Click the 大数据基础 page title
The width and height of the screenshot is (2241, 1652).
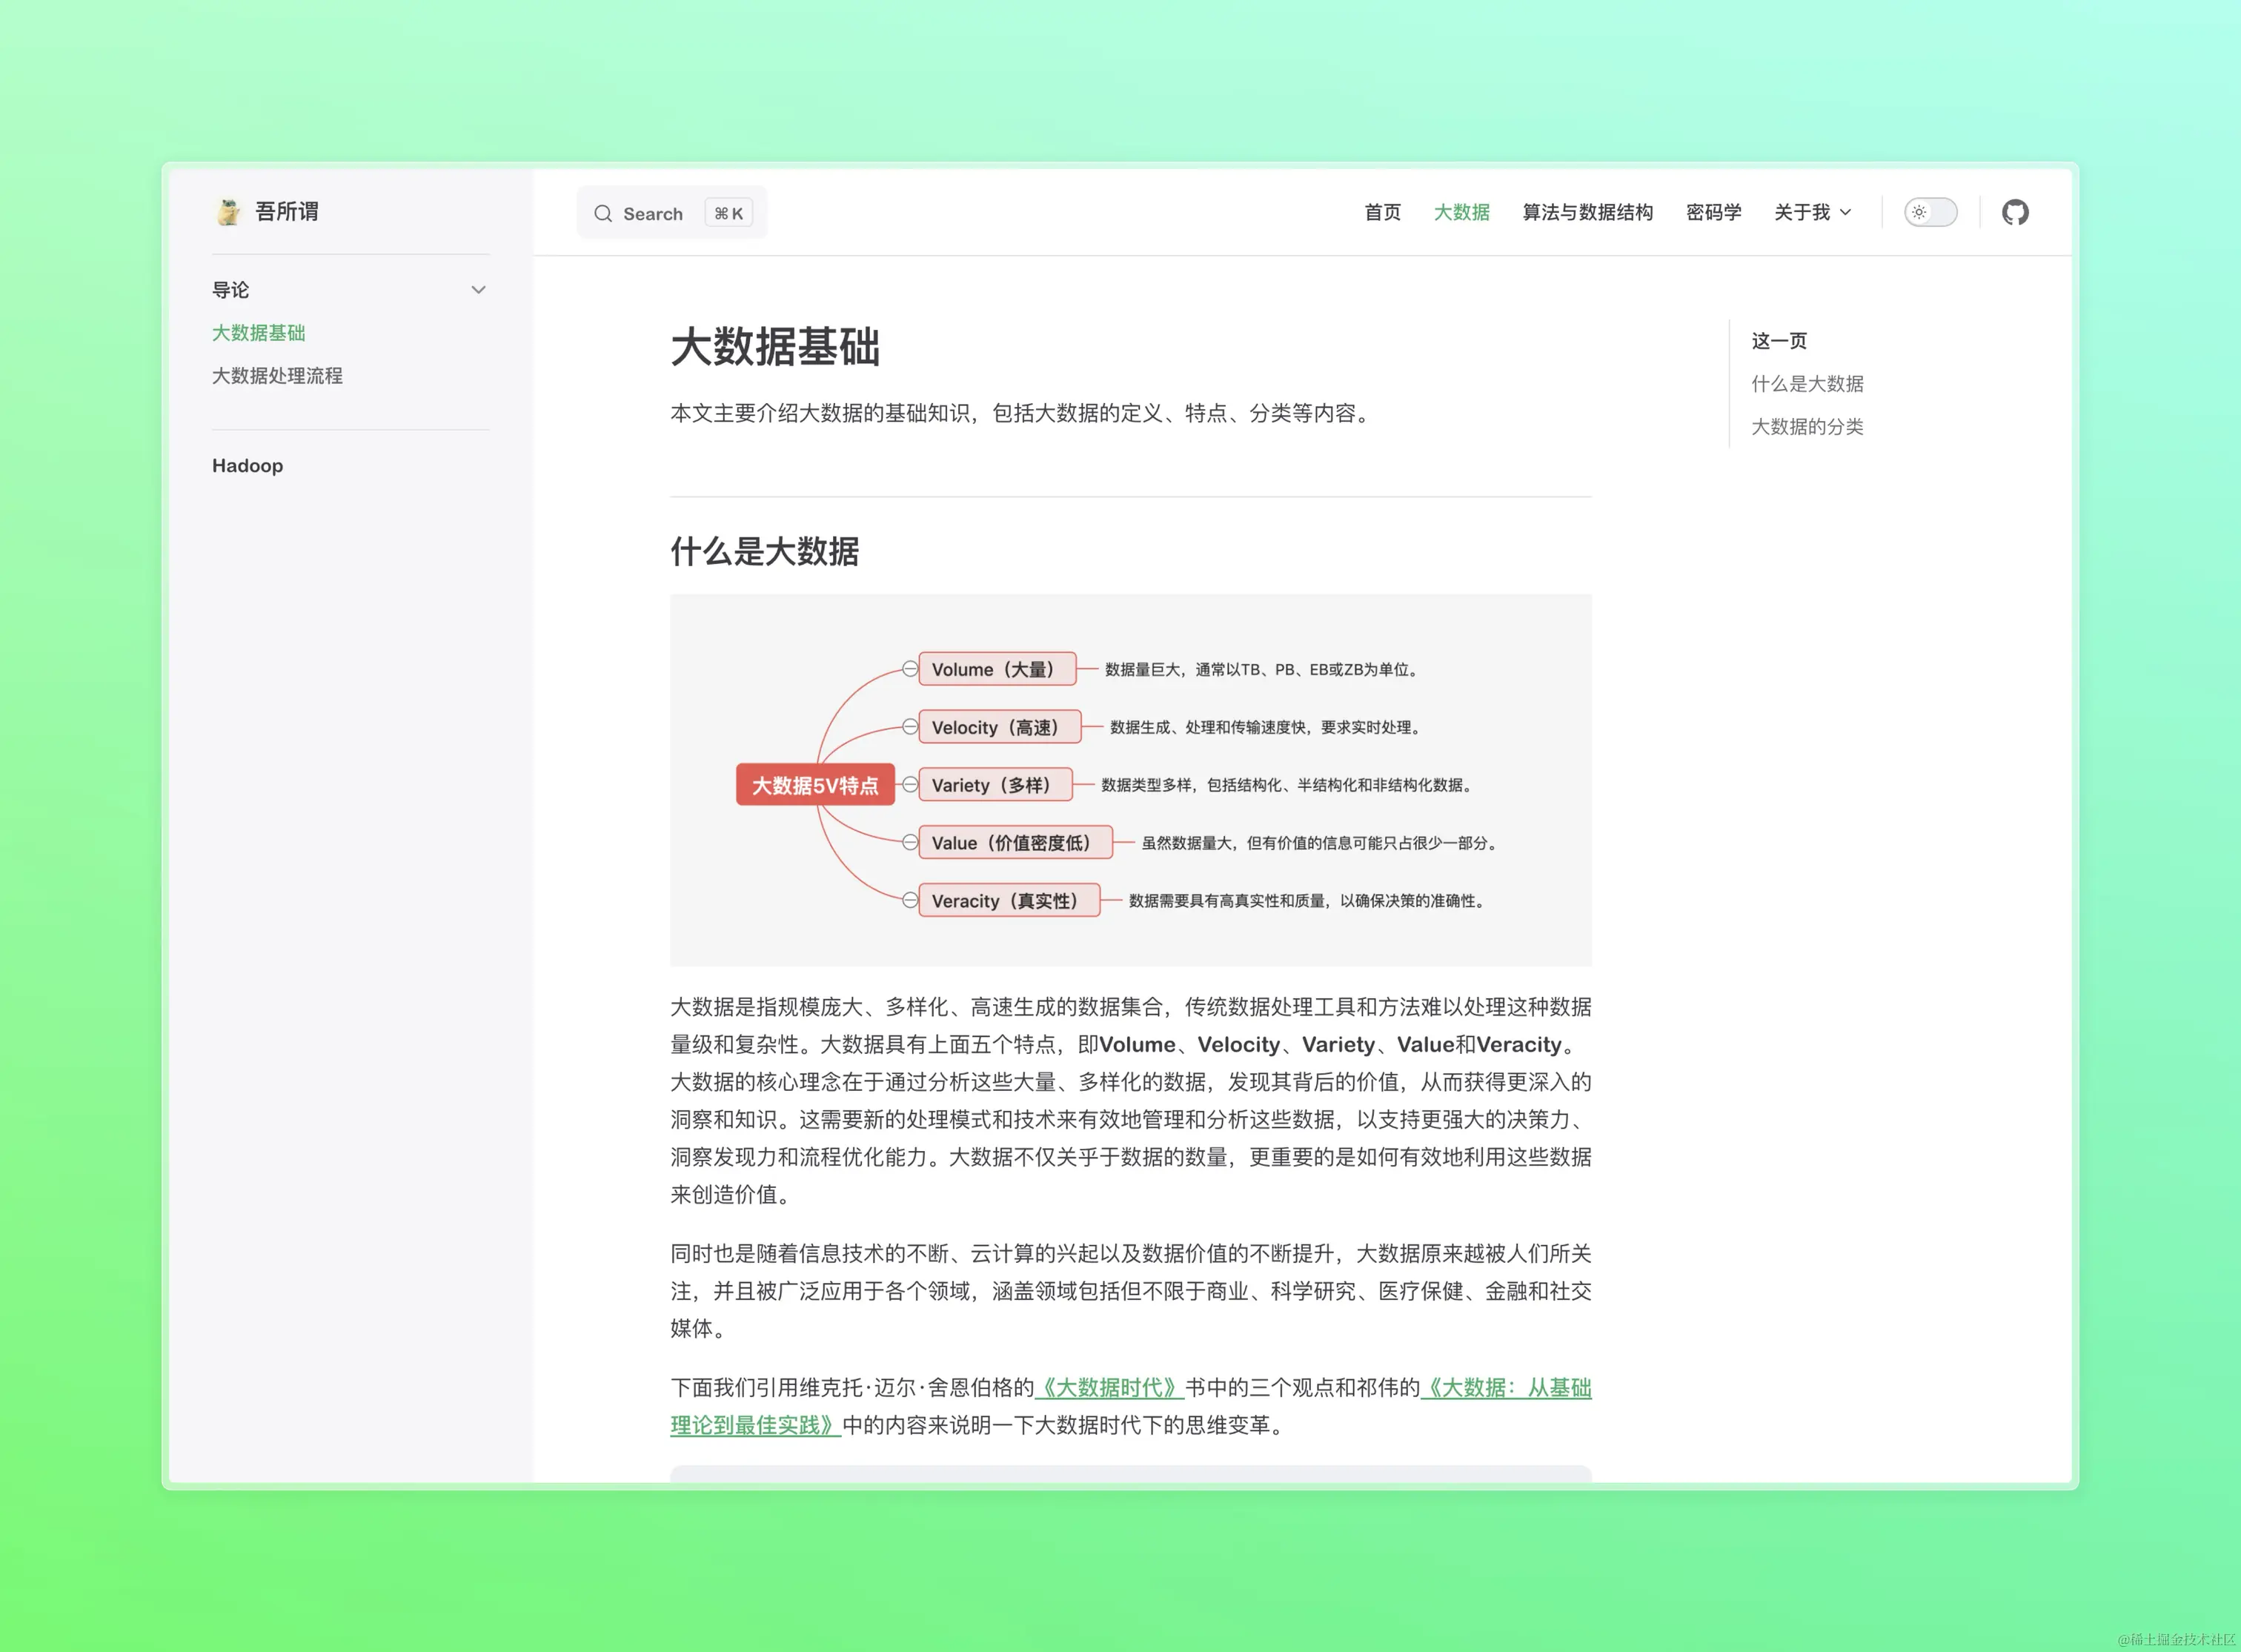point(775,347)
